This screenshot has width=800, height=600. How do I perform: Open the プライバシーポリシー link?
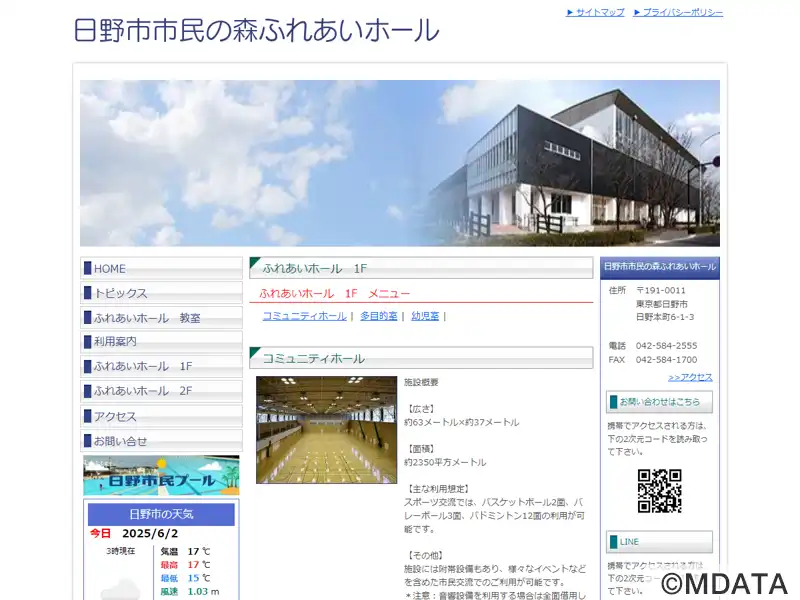point(678,12)
